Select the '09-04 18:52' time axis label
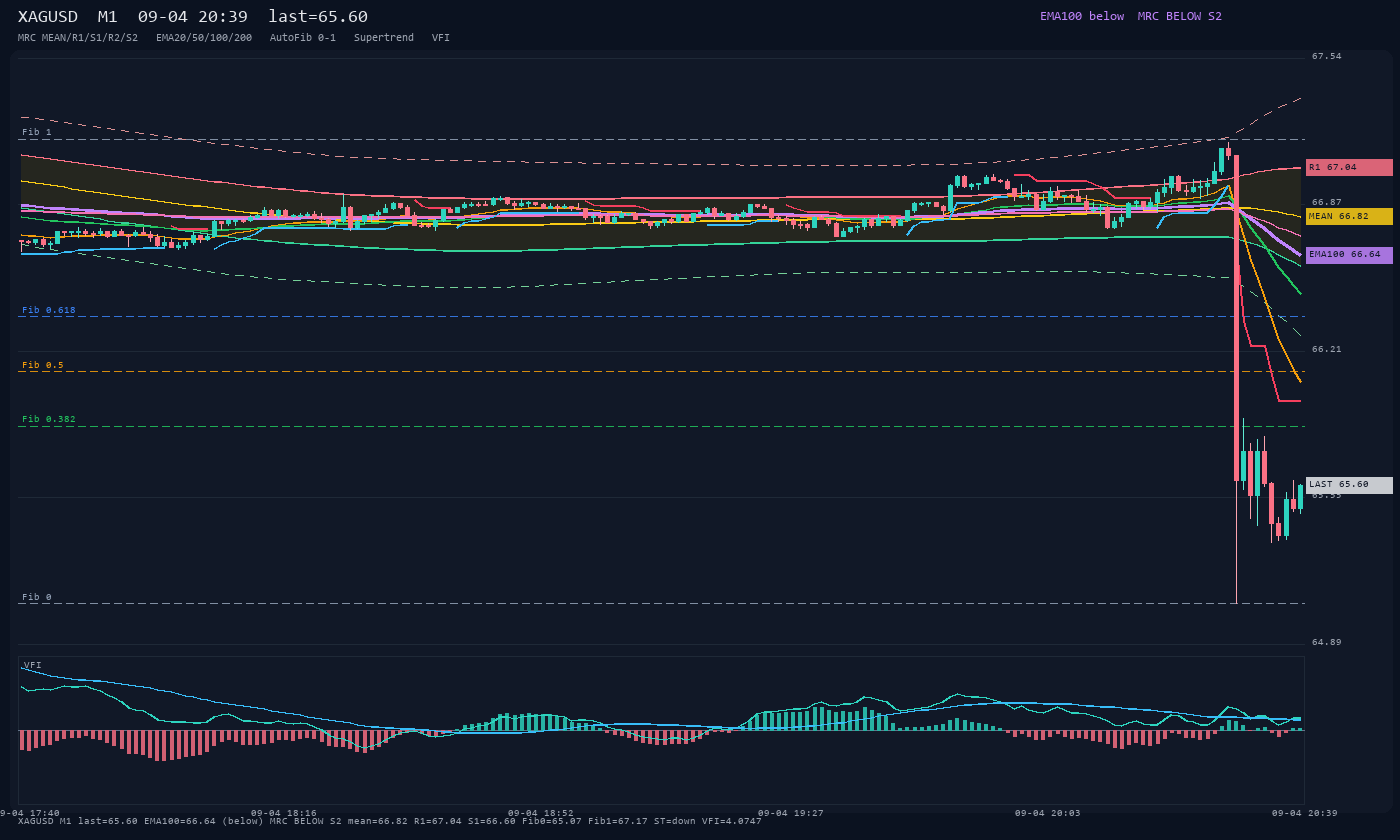The height and width of the screenshot is (840, 1400). 541,813
